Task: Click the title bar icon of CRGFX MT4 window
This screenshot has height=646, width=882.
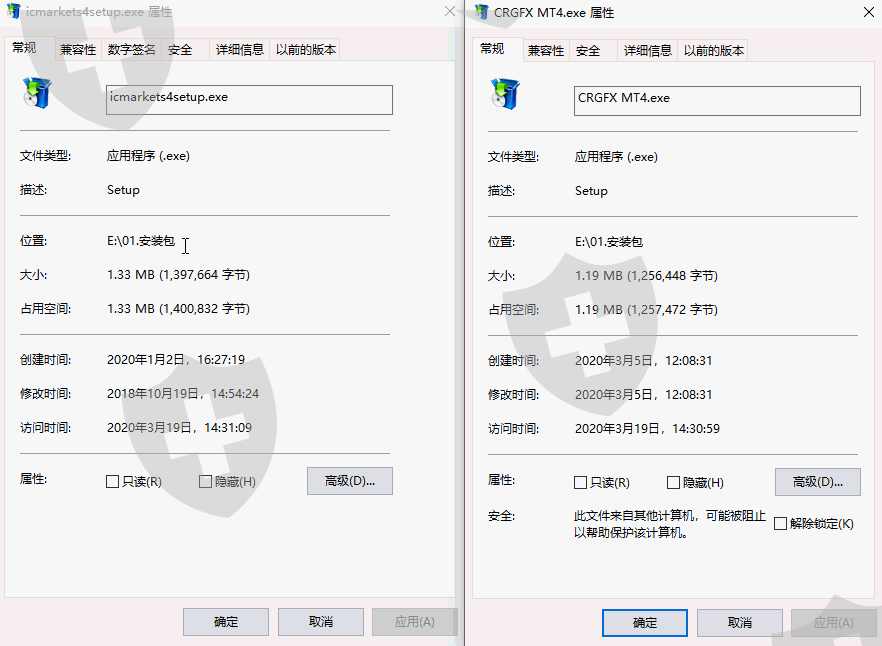Action: coord(482,12)
